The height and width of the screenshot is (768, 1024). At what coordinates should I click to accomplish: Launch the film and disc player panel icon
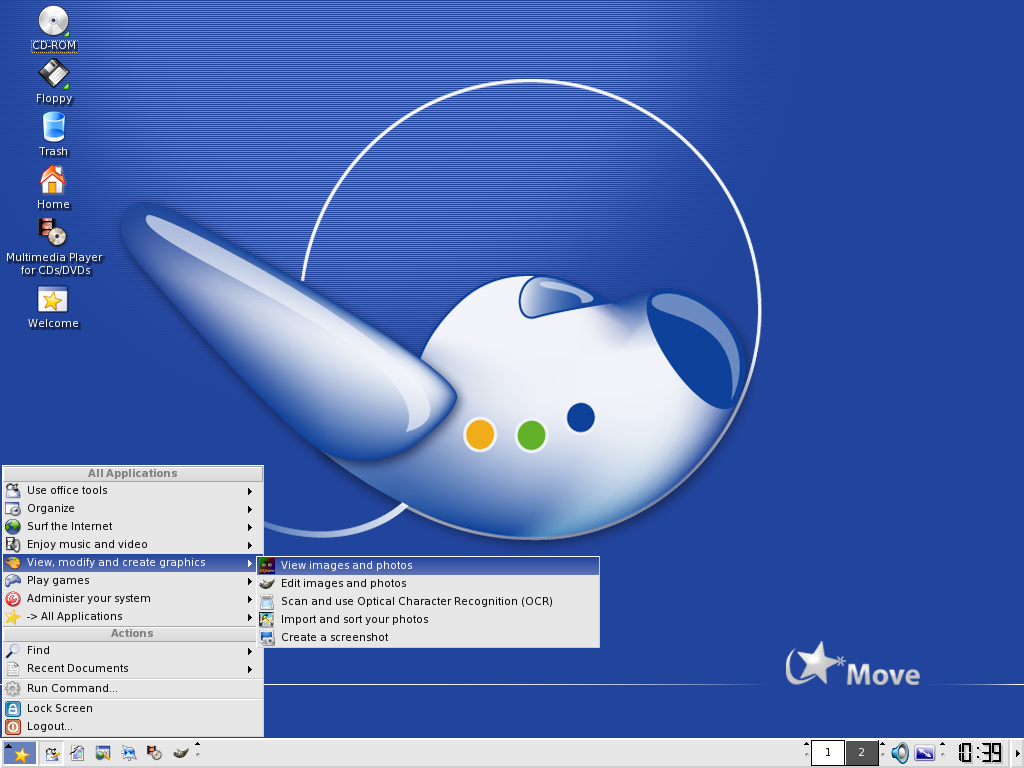[154, 754]
